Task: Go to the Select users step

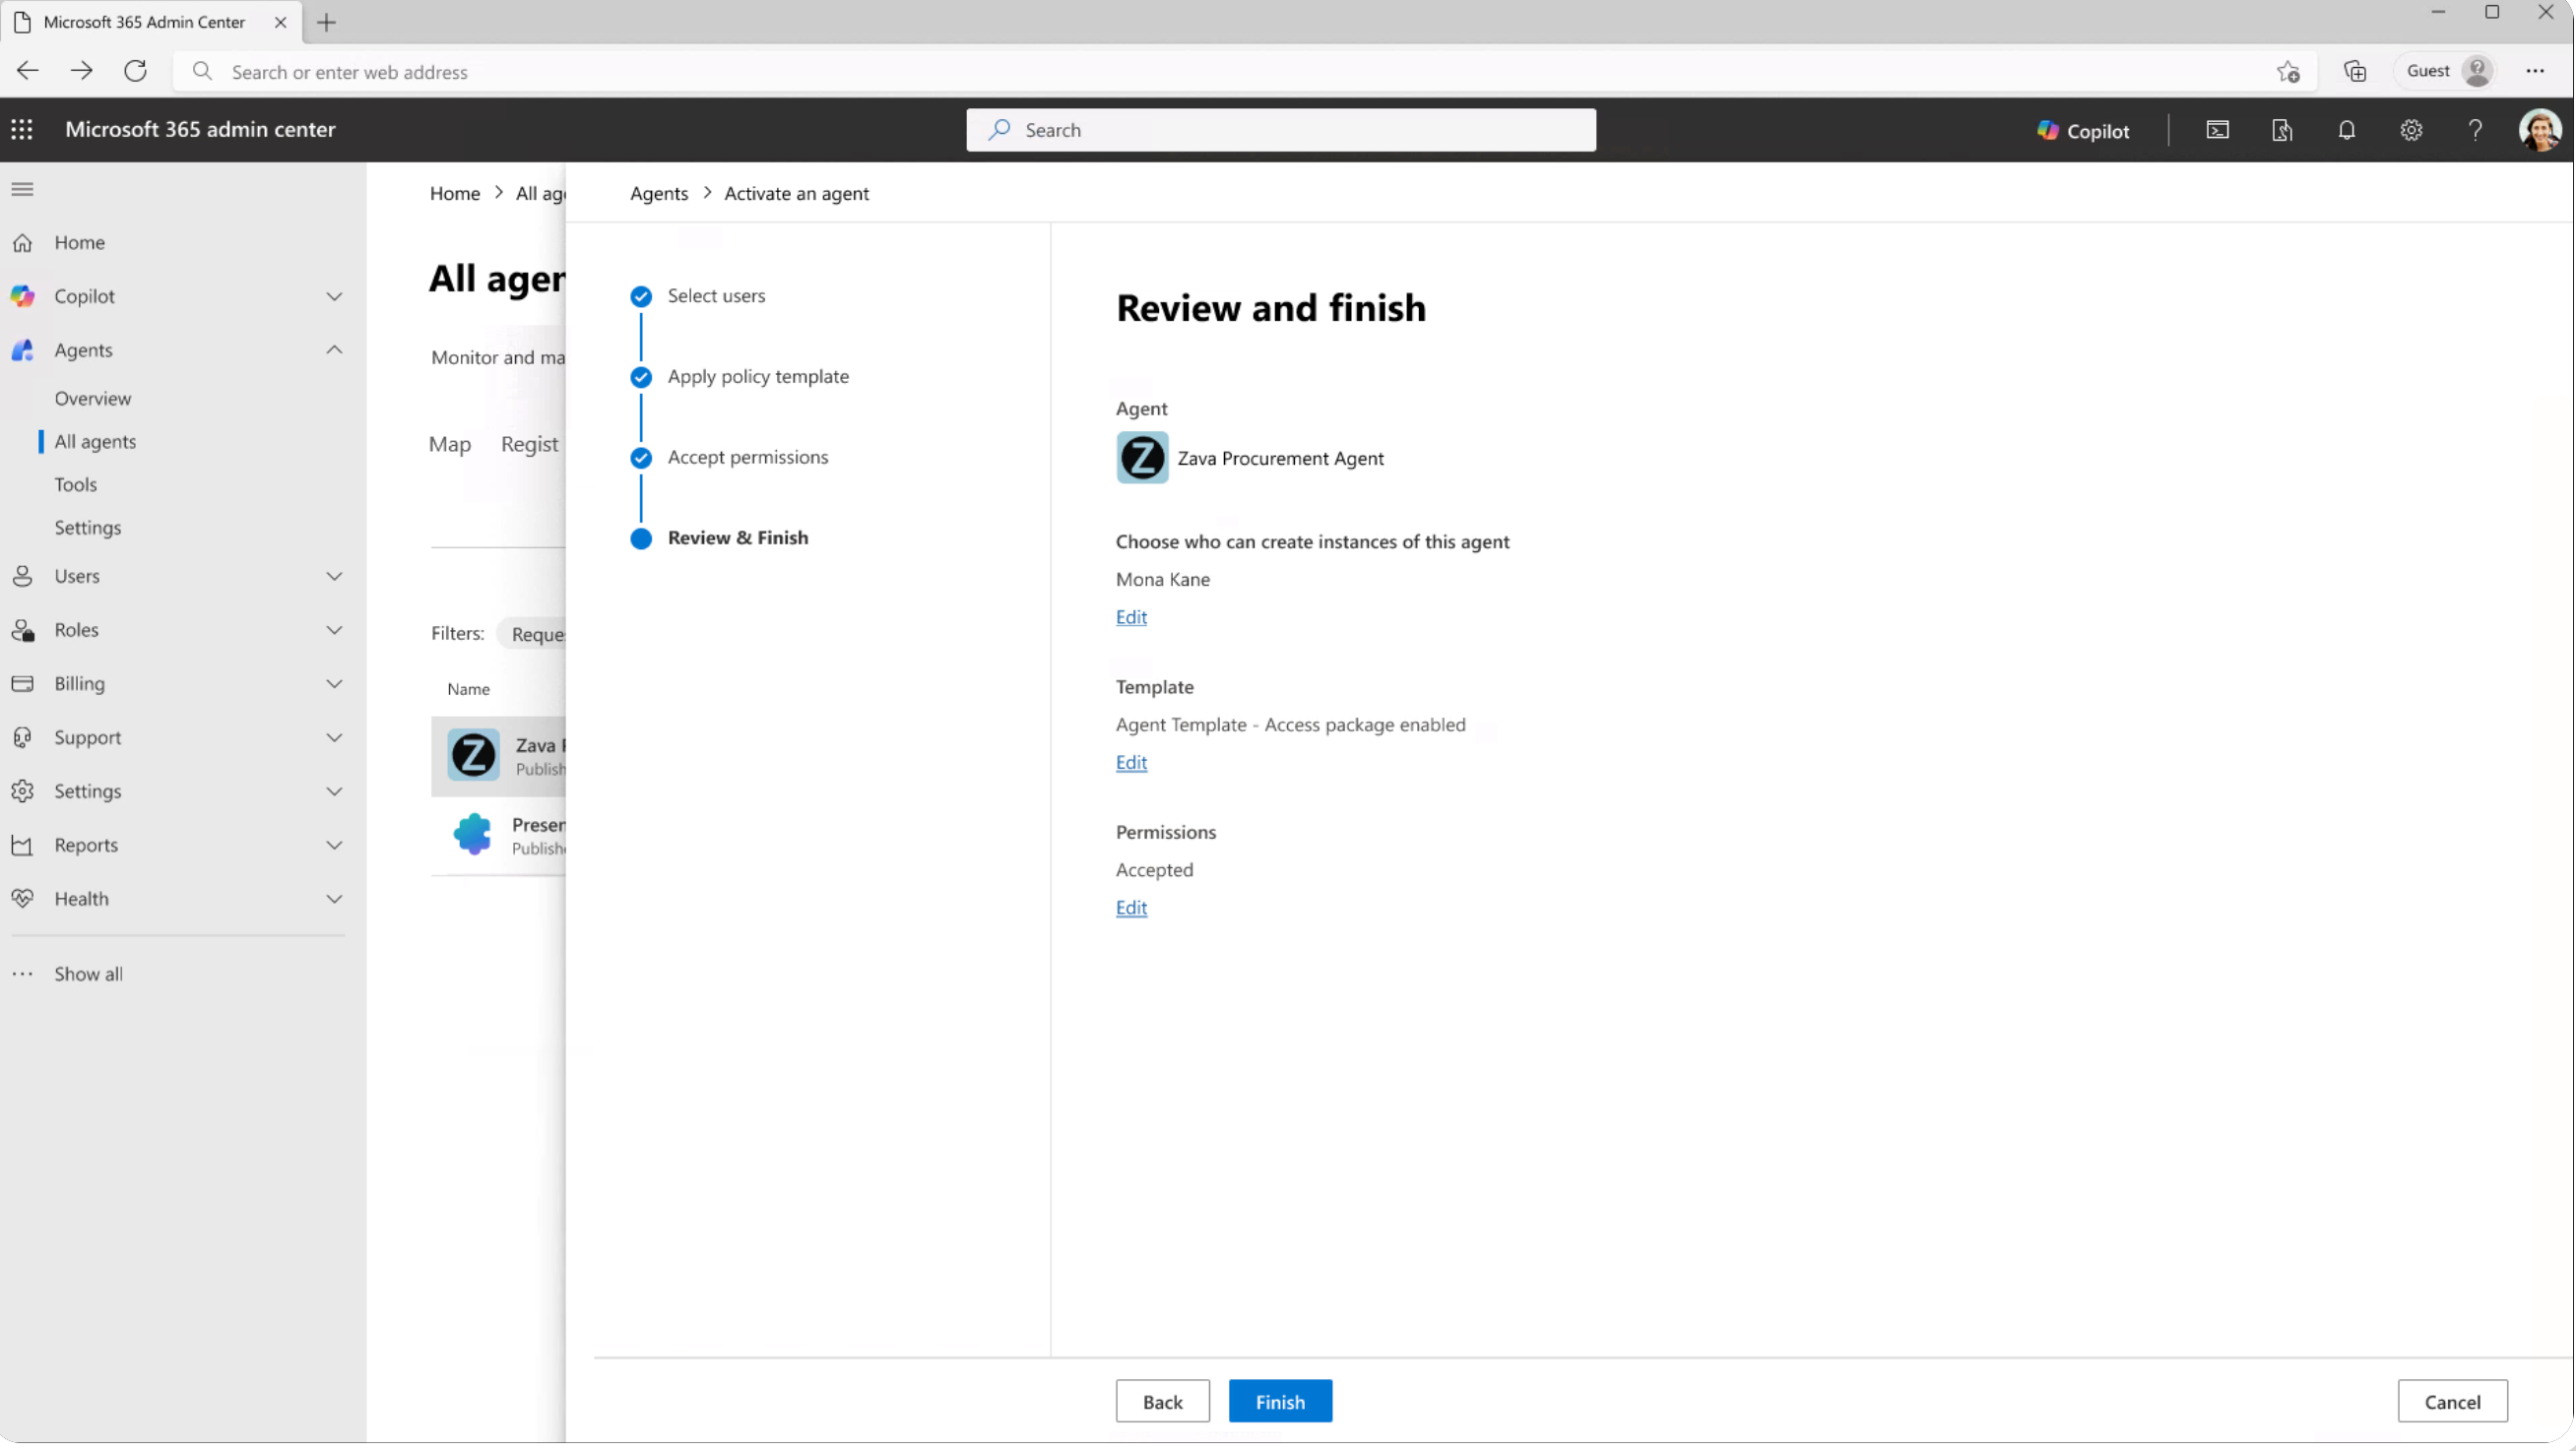Action: 716,296
